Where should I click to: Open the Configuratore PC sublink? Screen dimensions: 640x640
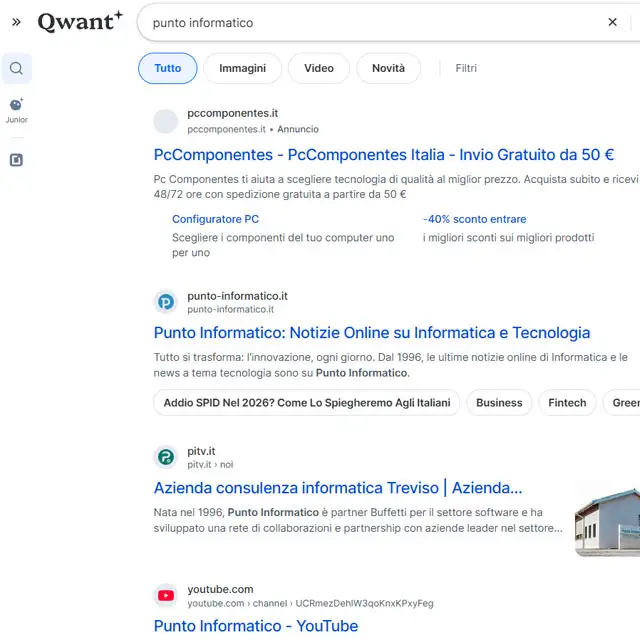tap(215, 219)
